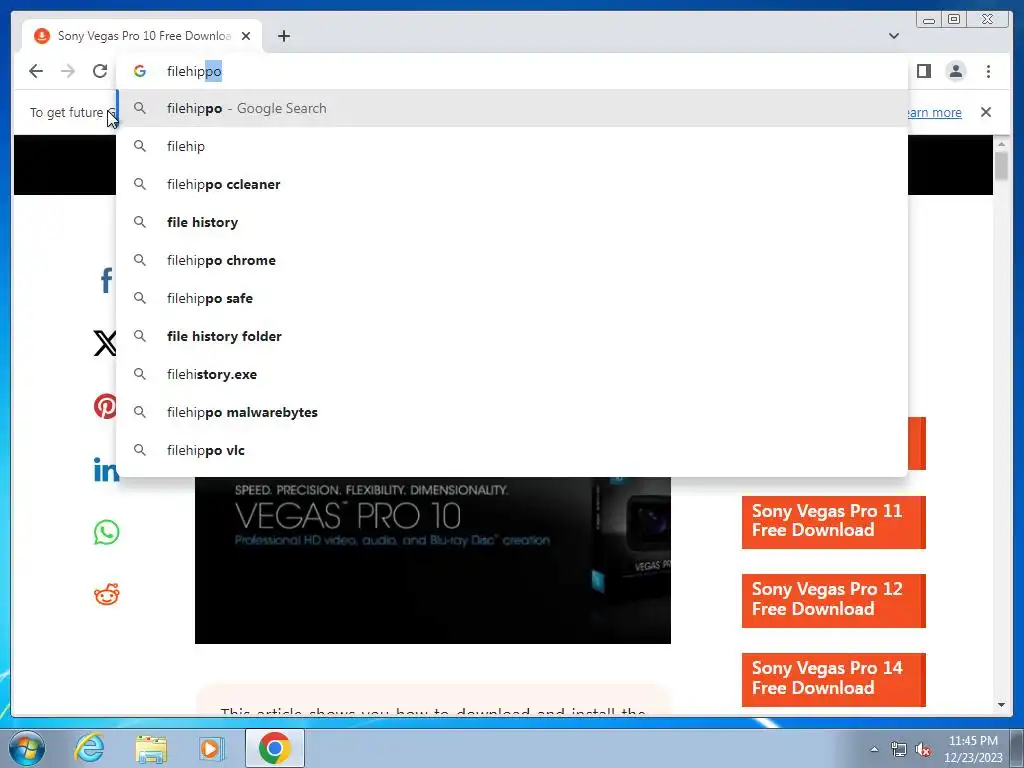Toggle the Chrome side panel
Image resolution: width=1024 pixels, height=768 pixels.
tap(923, 71)
